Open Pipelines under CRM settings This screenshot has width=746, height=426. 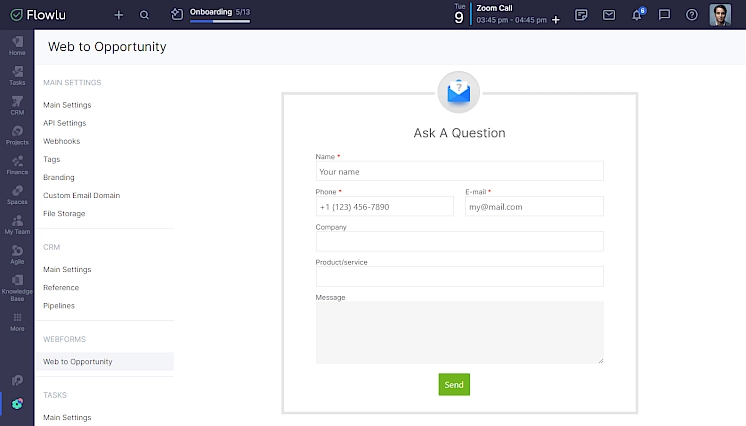[x=59, y=305]
